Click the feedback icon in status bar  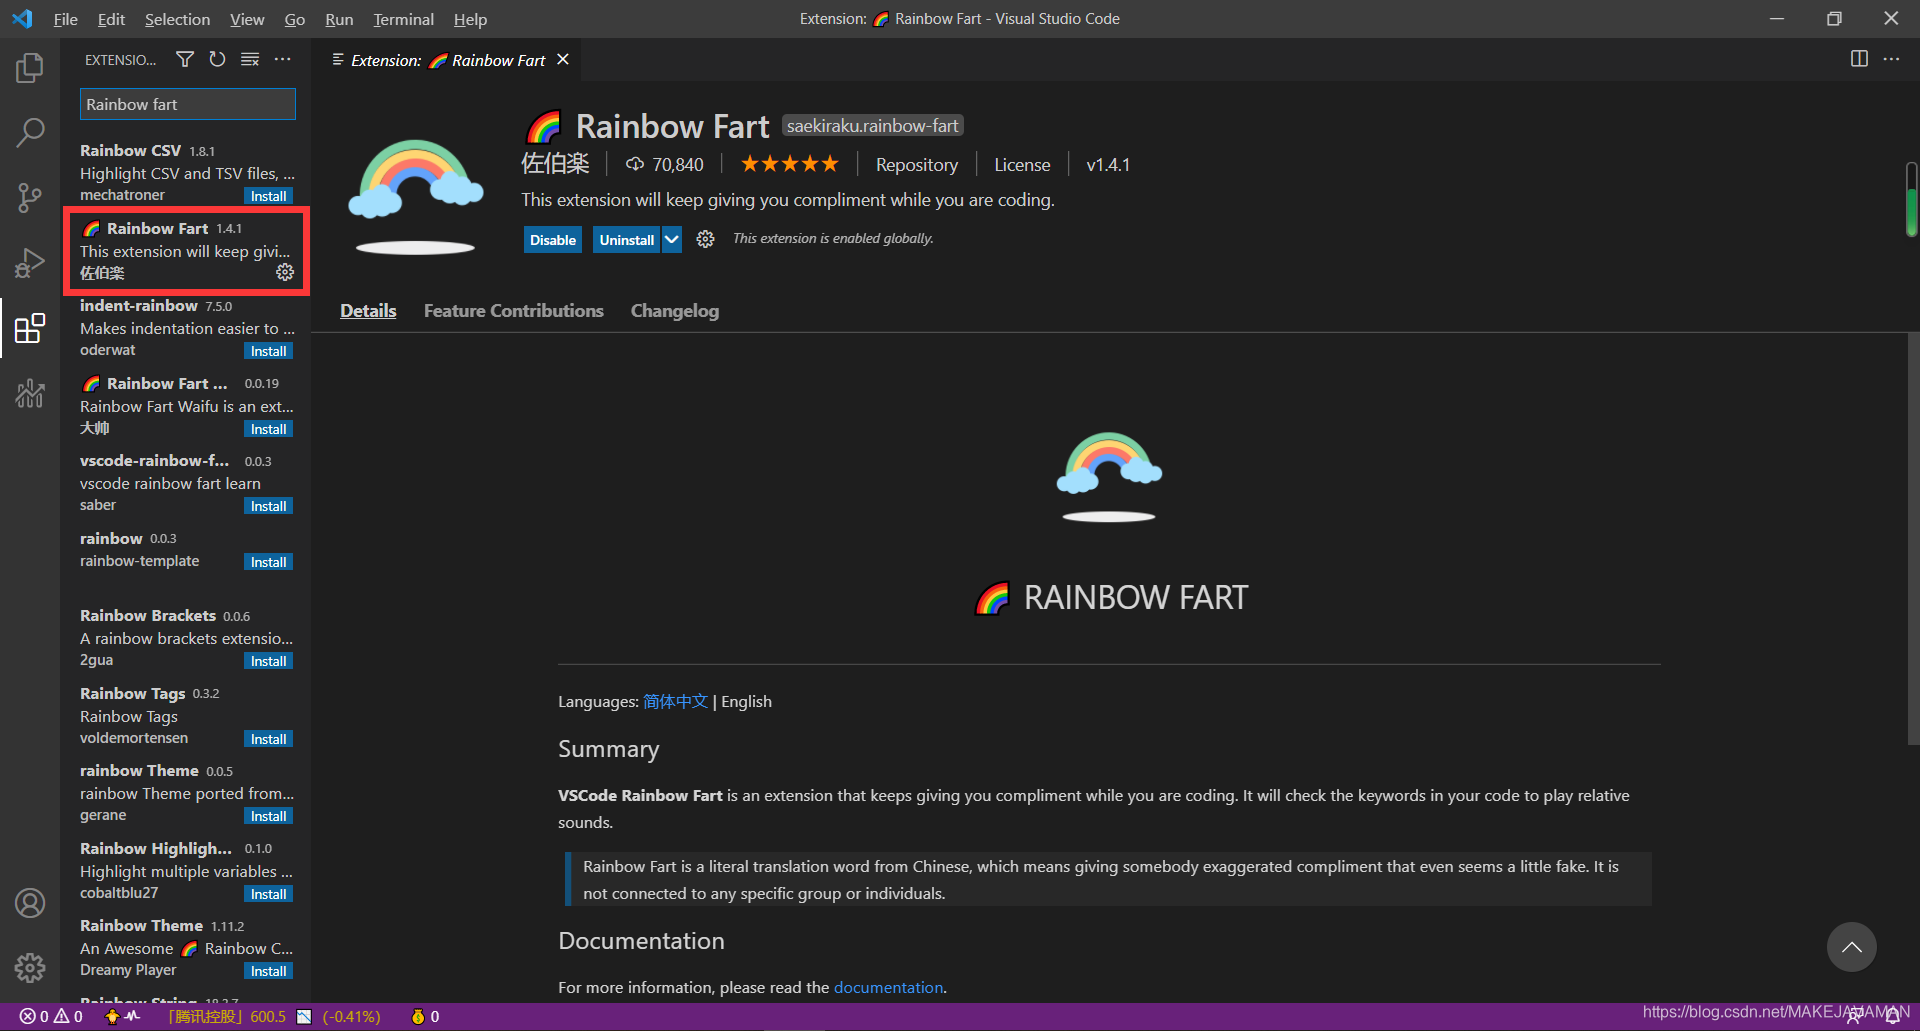pyautogui.click(x=1853, y=1017)
